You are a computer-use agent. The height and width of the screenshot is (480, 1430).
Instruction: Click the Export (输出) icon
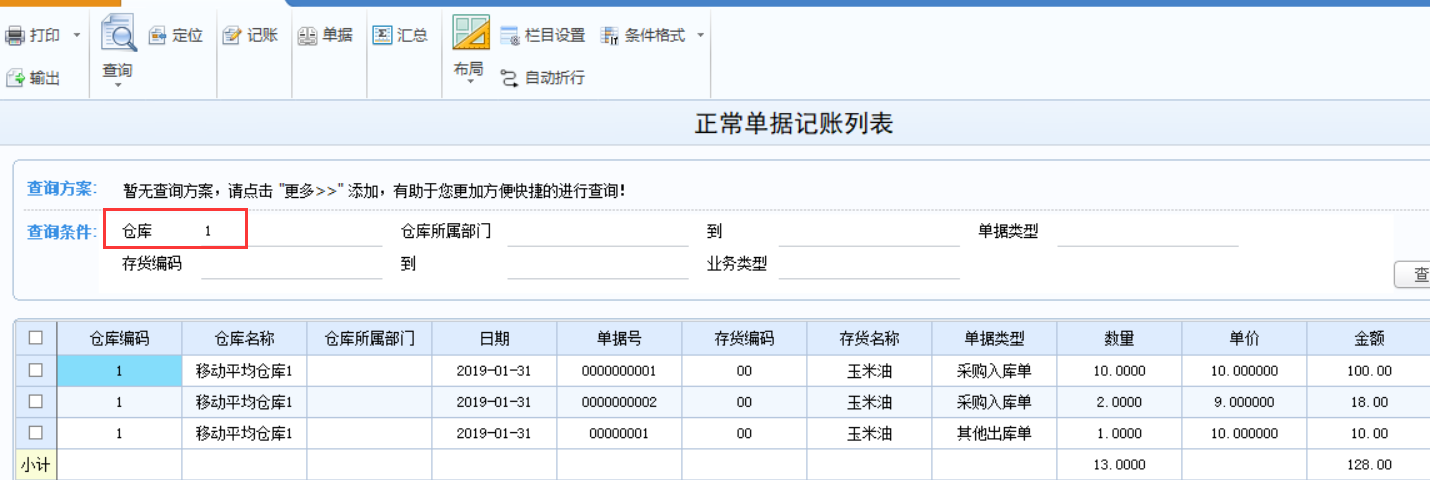pyautogui.click(x=15, y=78)
